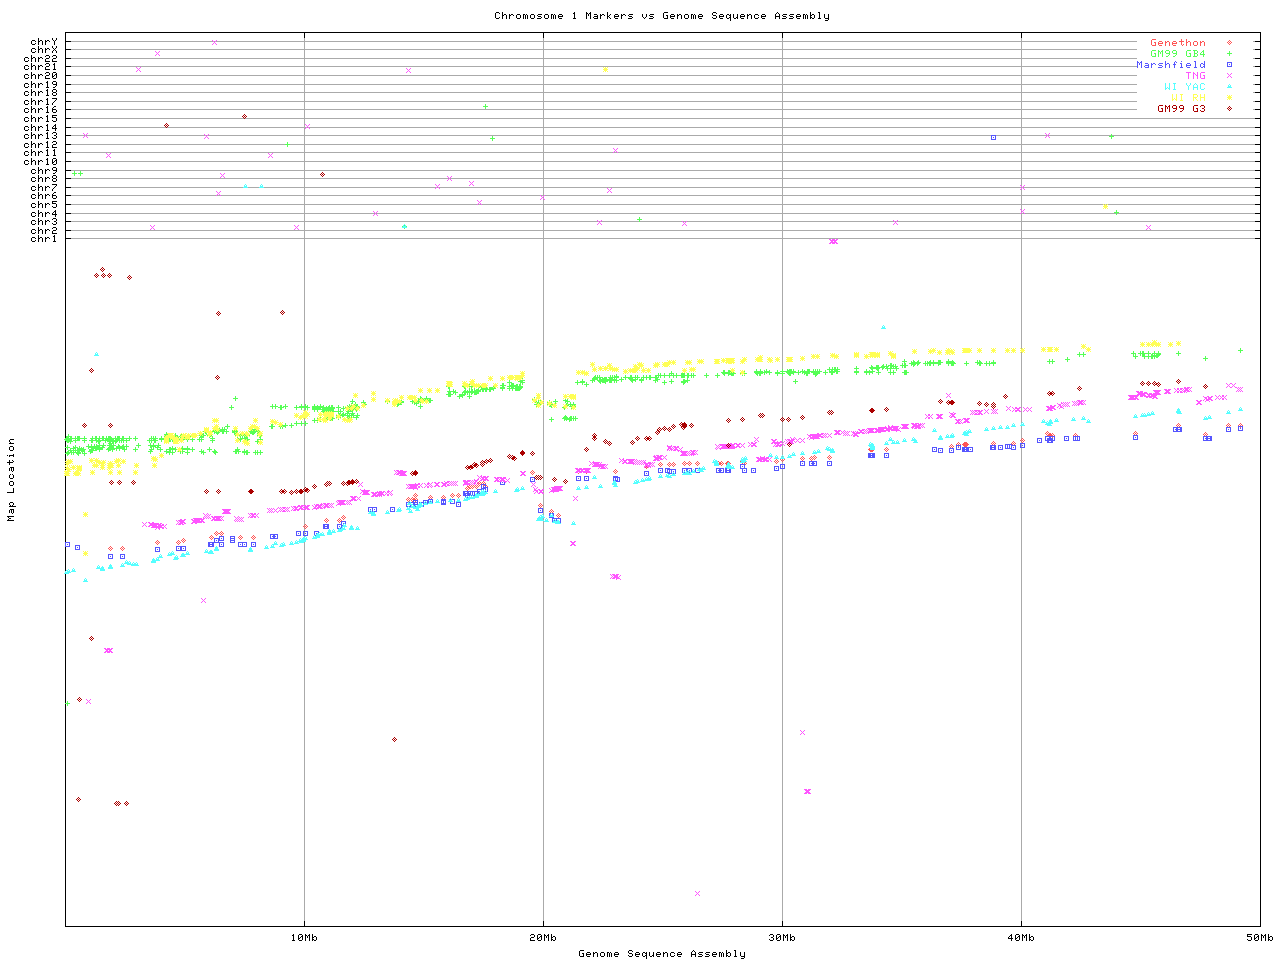Click the 10Mb x-axis tick label
The height and width of the screenshot is (960, 1280).
point(304,938)
